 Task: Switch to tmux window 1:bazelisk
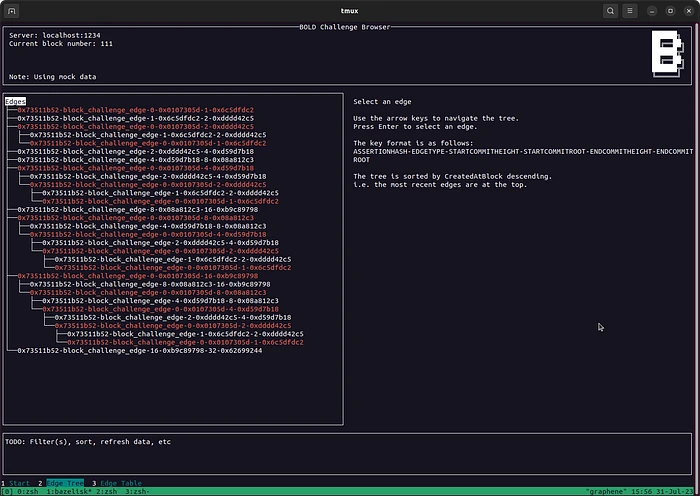[x=68, y=492]
